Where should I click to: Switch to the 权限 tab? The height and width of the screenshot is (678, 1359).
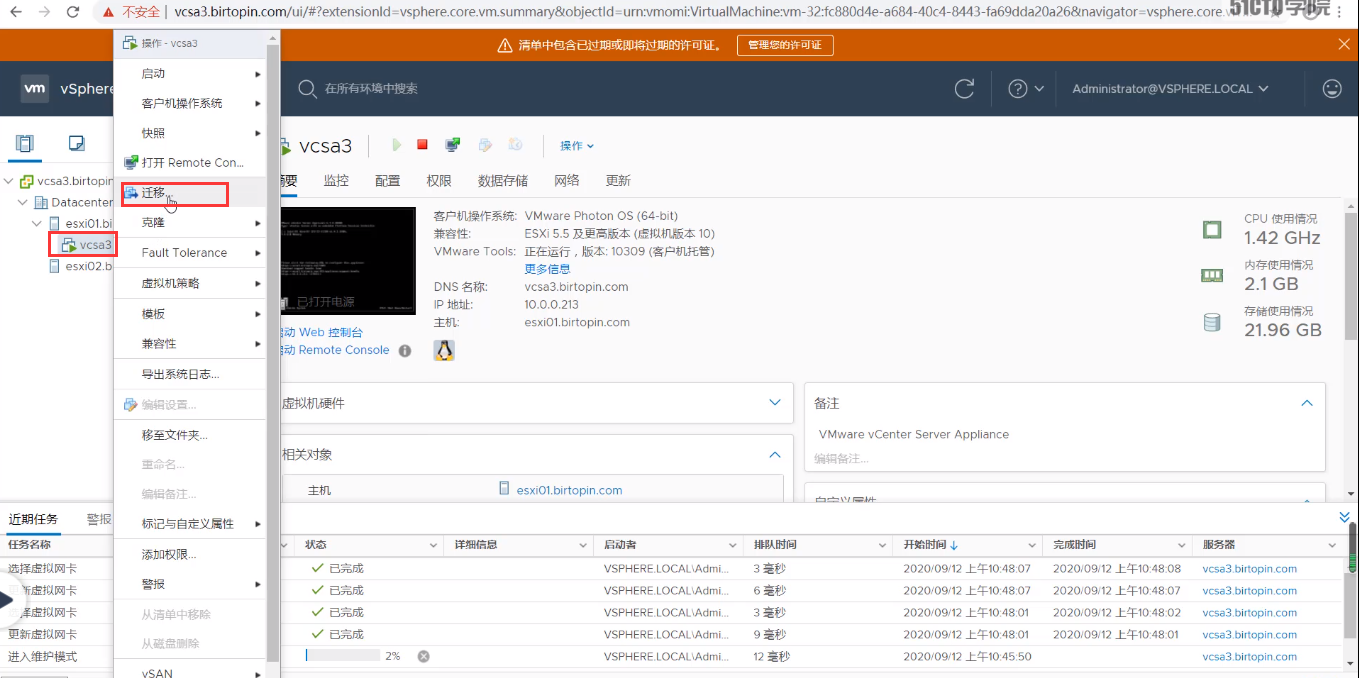click(439, 181)
